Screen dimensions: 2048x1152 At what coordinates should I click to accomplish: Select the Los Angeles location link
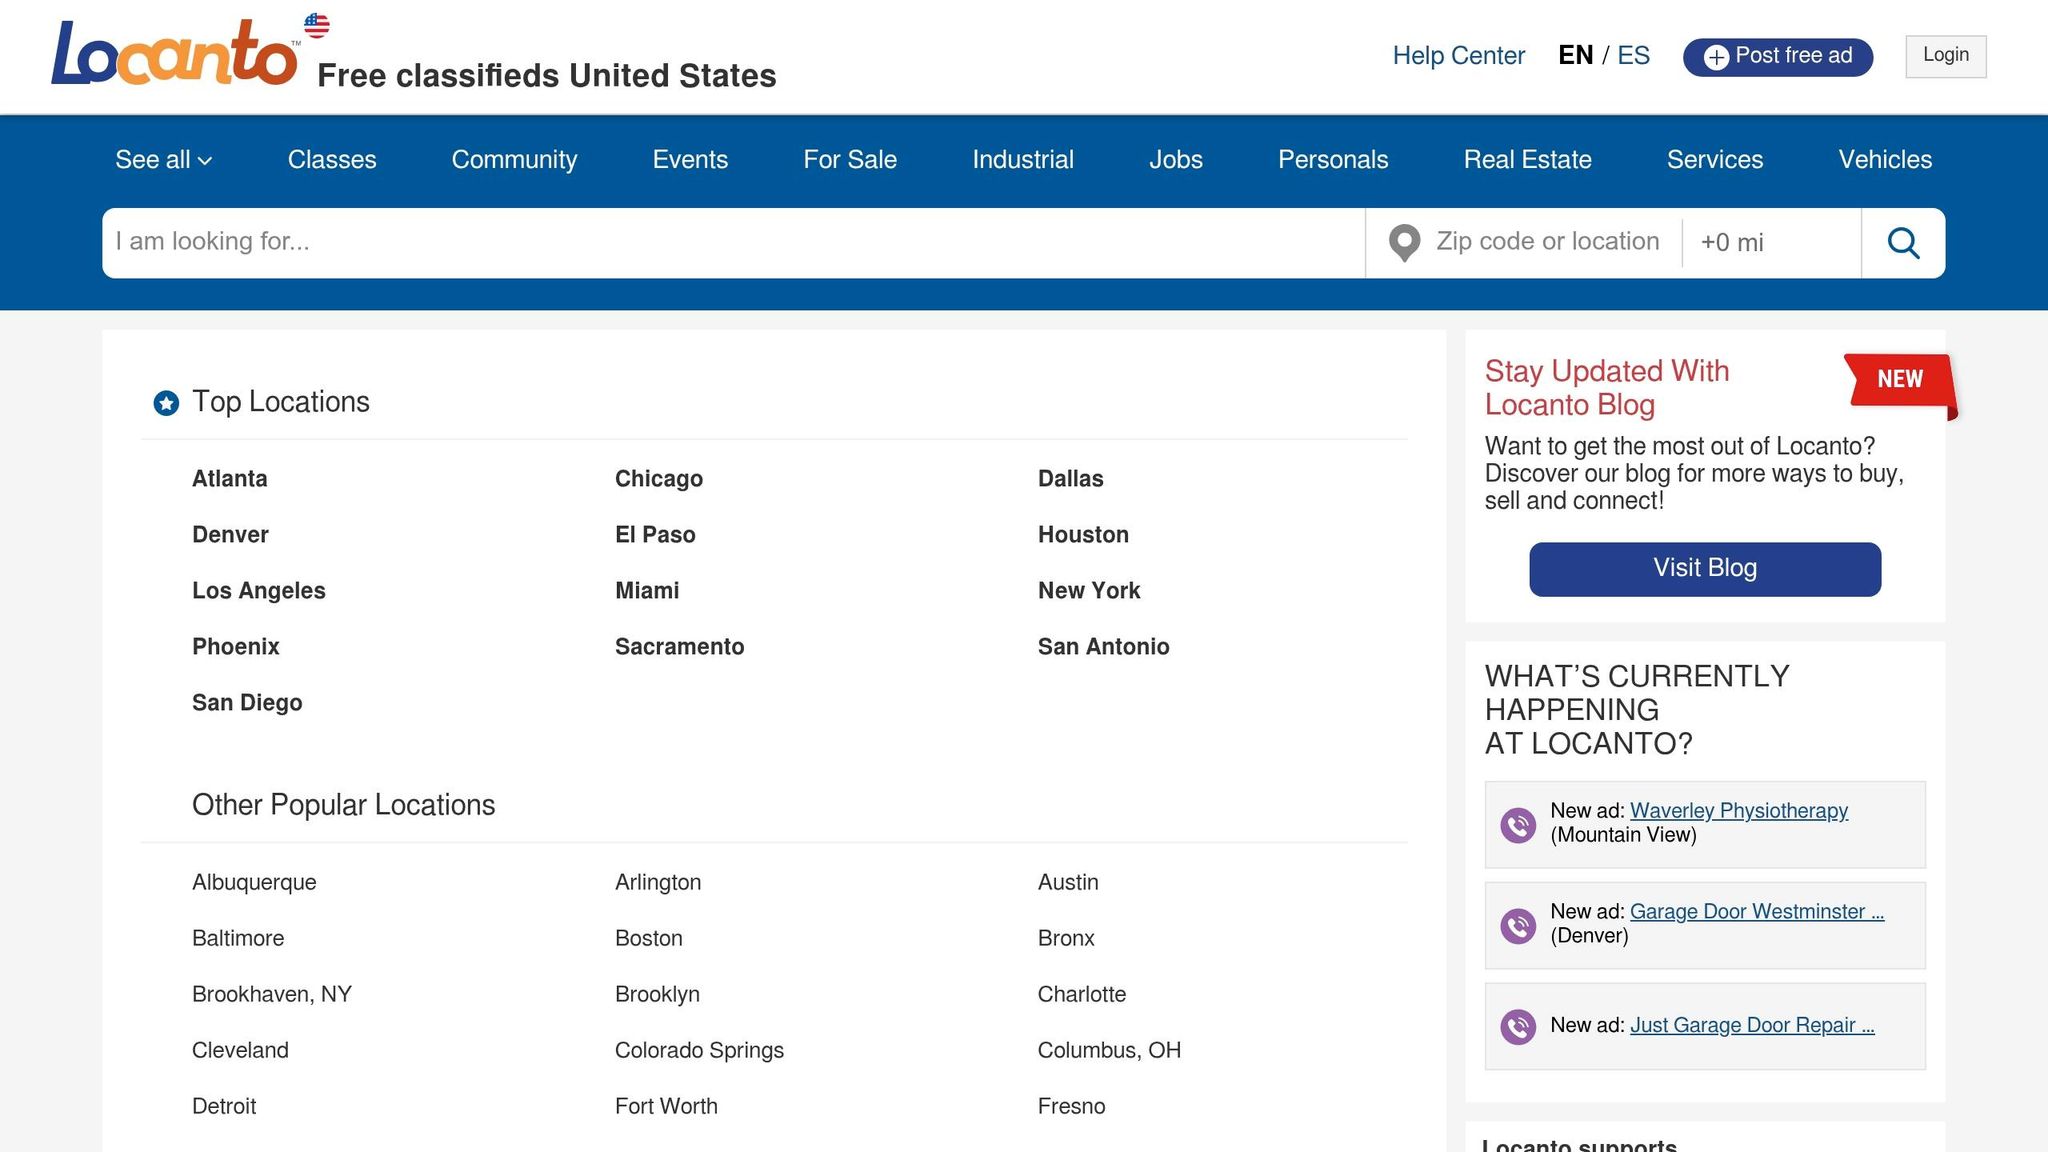pos(258,591)
